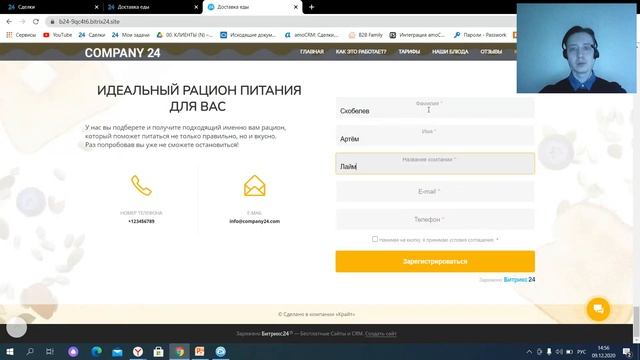This screenshot has width=640, height=360.
Task: Click the browser forward arrow
Action: 22,22
